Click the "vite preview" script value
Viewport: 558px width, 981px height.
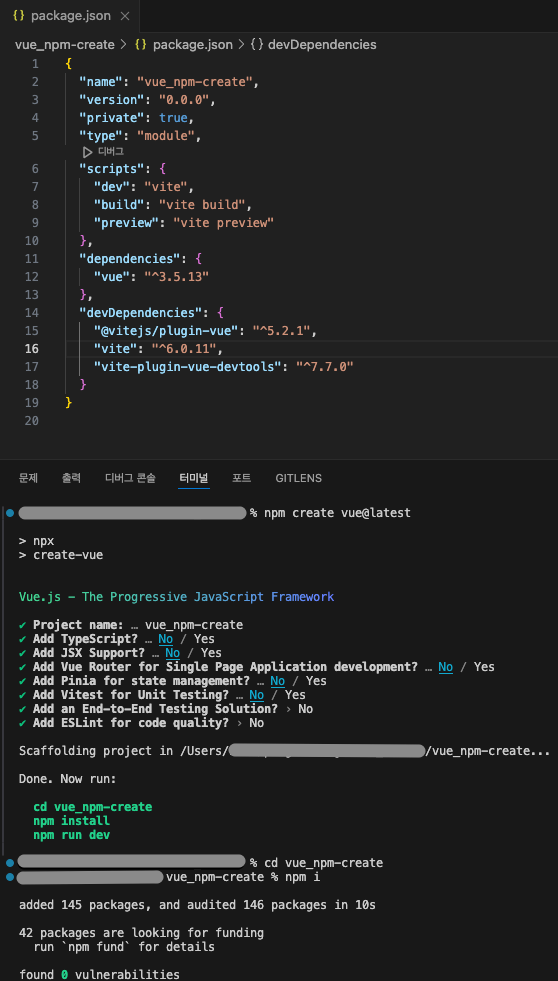(223, 223)
